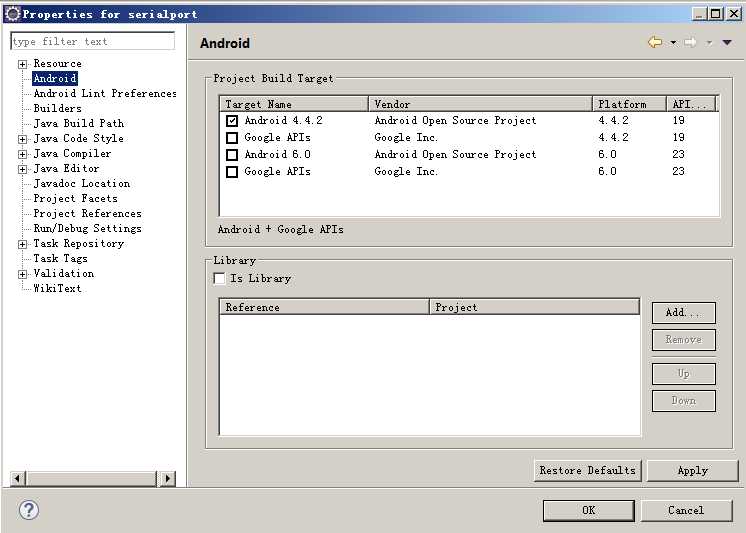
Task: Click the Reference column header
Action: click(x=324, y=307)
